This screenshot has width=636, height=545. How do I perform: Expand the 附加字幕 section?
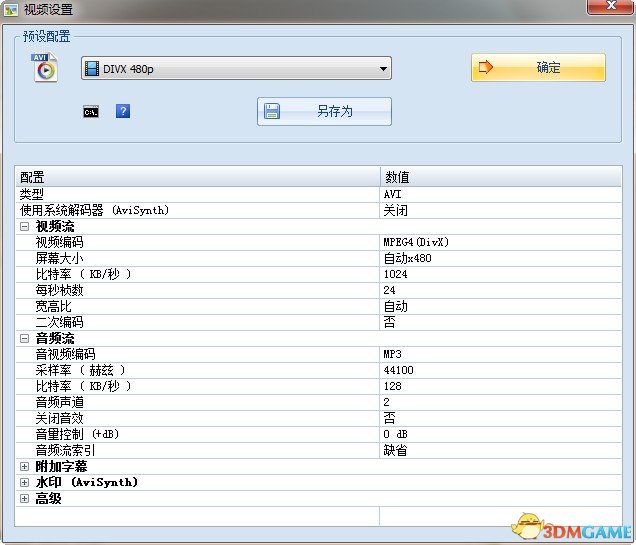[24, 466]
